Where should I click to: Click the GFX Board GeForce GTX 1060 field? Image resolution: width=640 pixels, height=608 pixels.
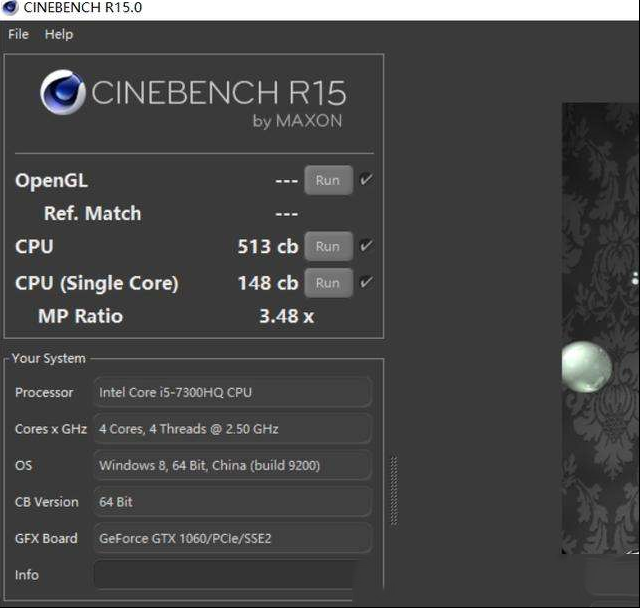click(x=233, y=538)
